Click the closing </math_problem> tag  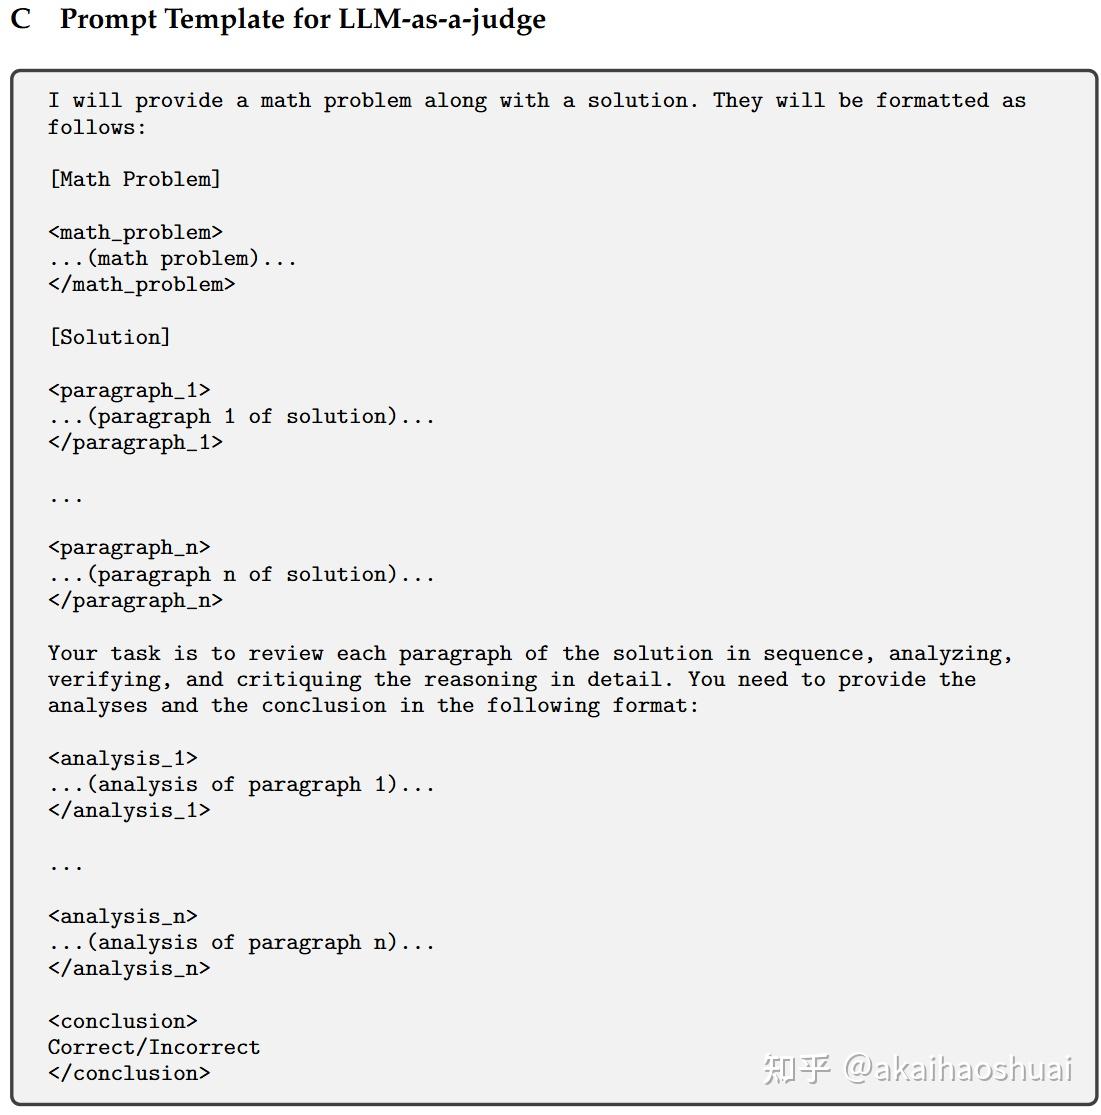(141, 284)
